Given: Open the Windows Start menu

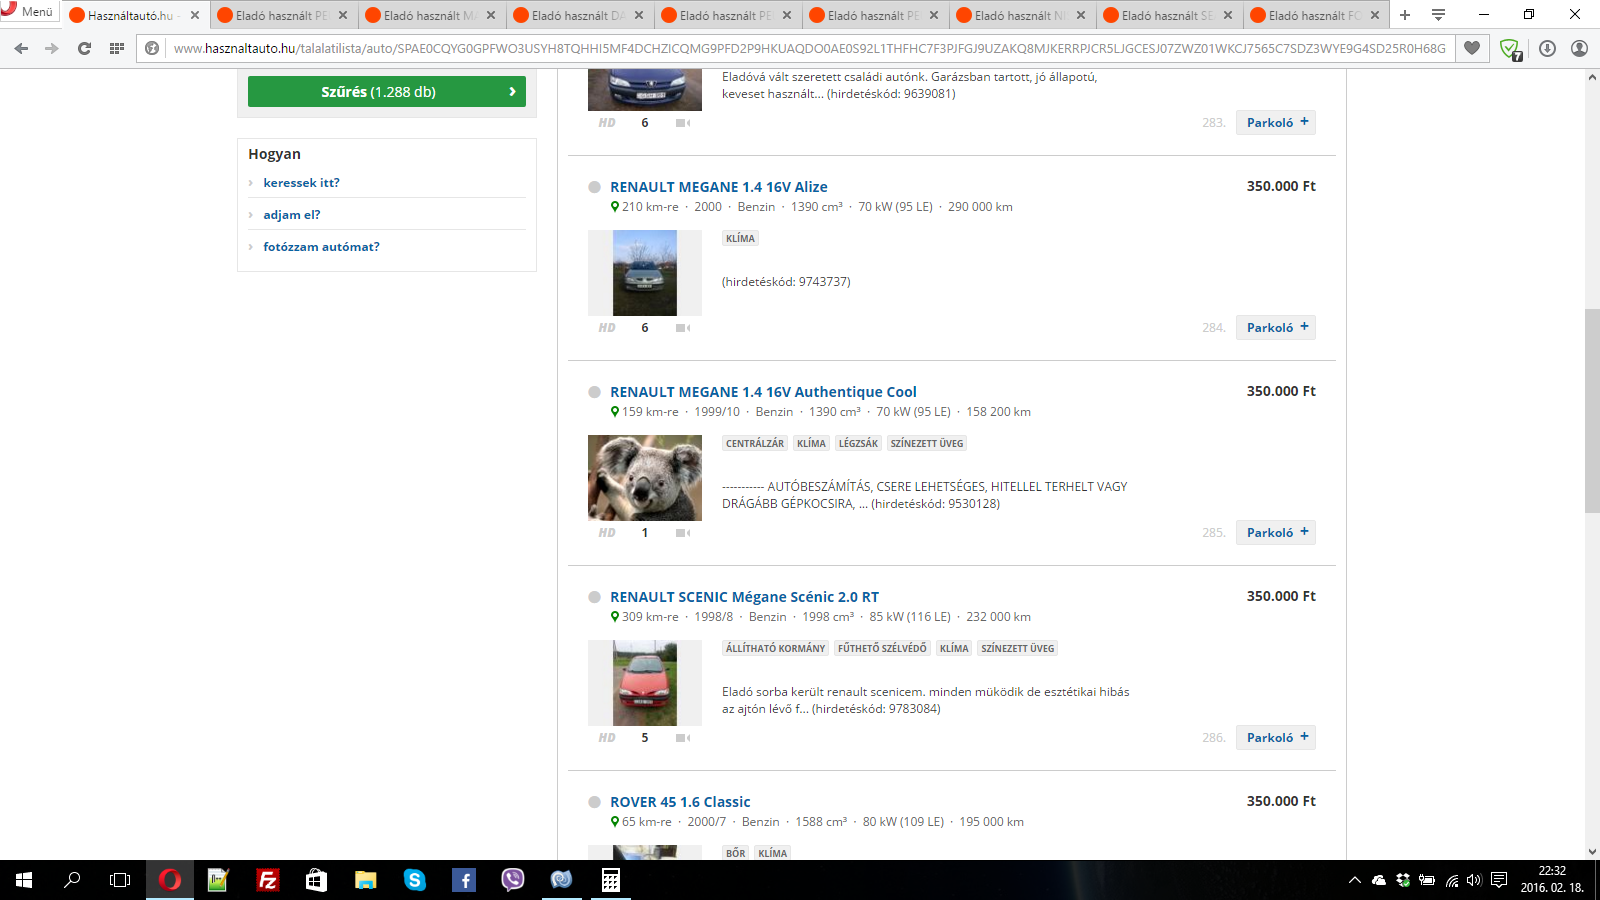Looking at the screenshot, I should (x=24, y=880).
